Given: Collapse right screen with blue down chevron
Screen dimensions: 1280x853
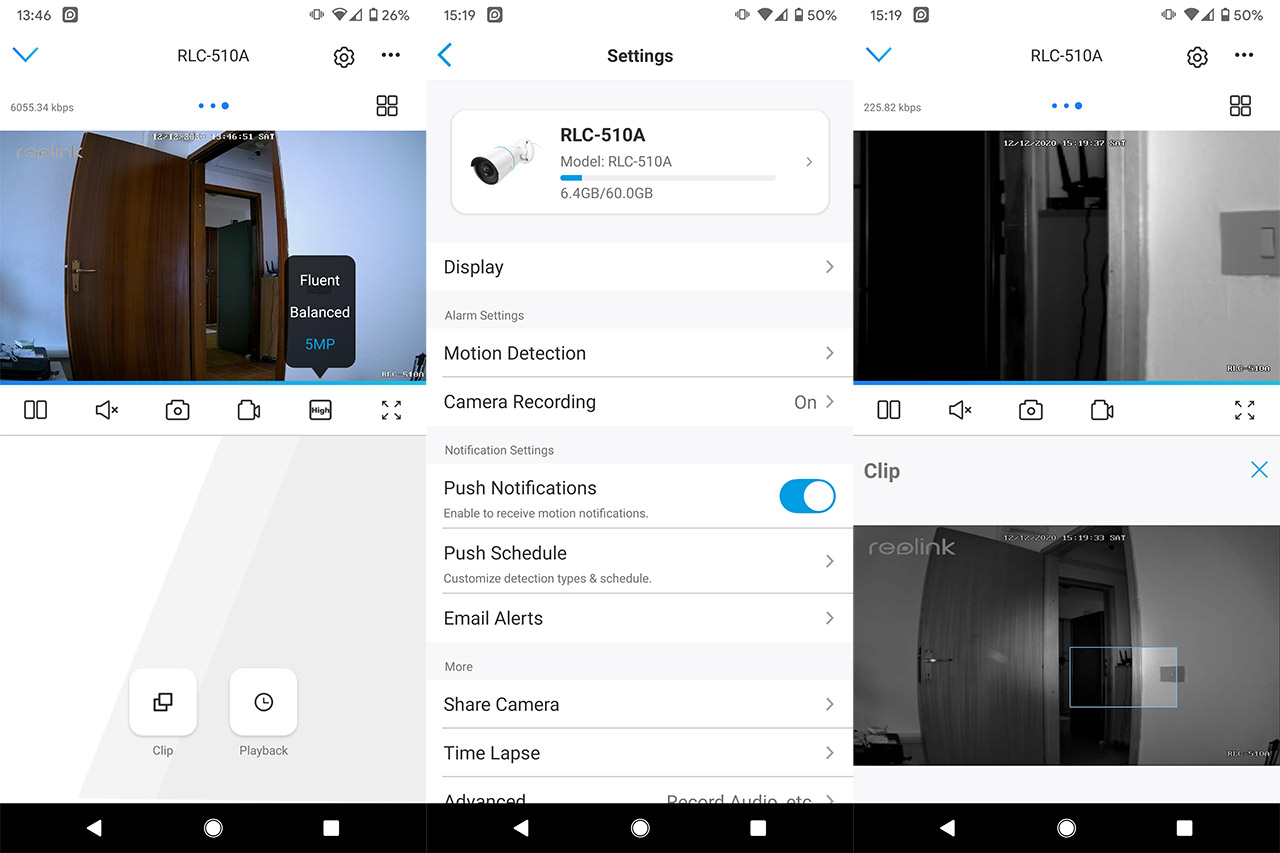Looking at the screenshot, I should [878, 55].
